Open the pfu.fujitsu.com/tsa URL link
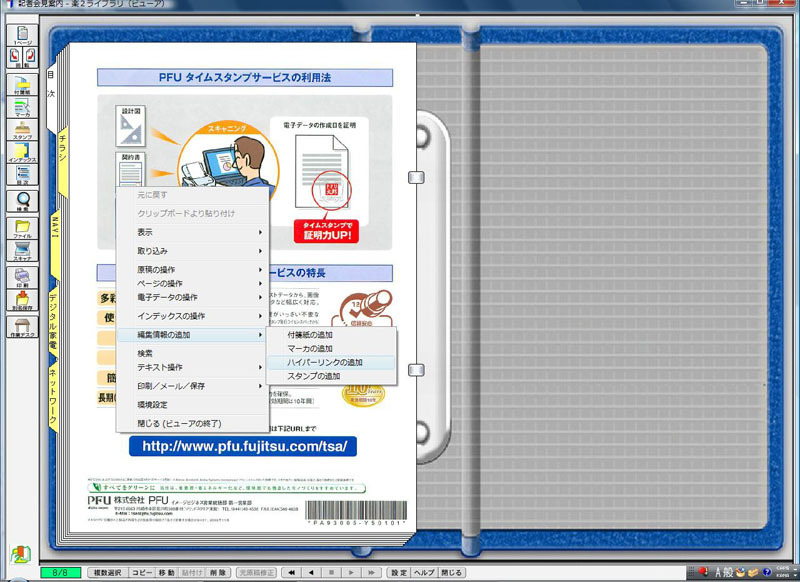This screenshot has width=800, height=582. [x=243, y=446]
